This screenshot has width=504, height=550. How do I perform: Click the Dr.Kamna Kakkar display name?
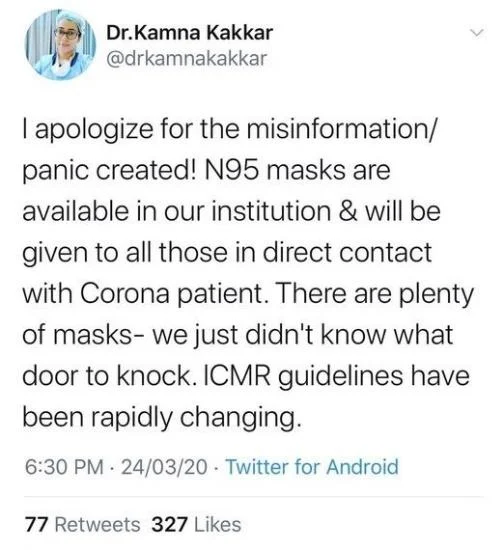(189, 33)
